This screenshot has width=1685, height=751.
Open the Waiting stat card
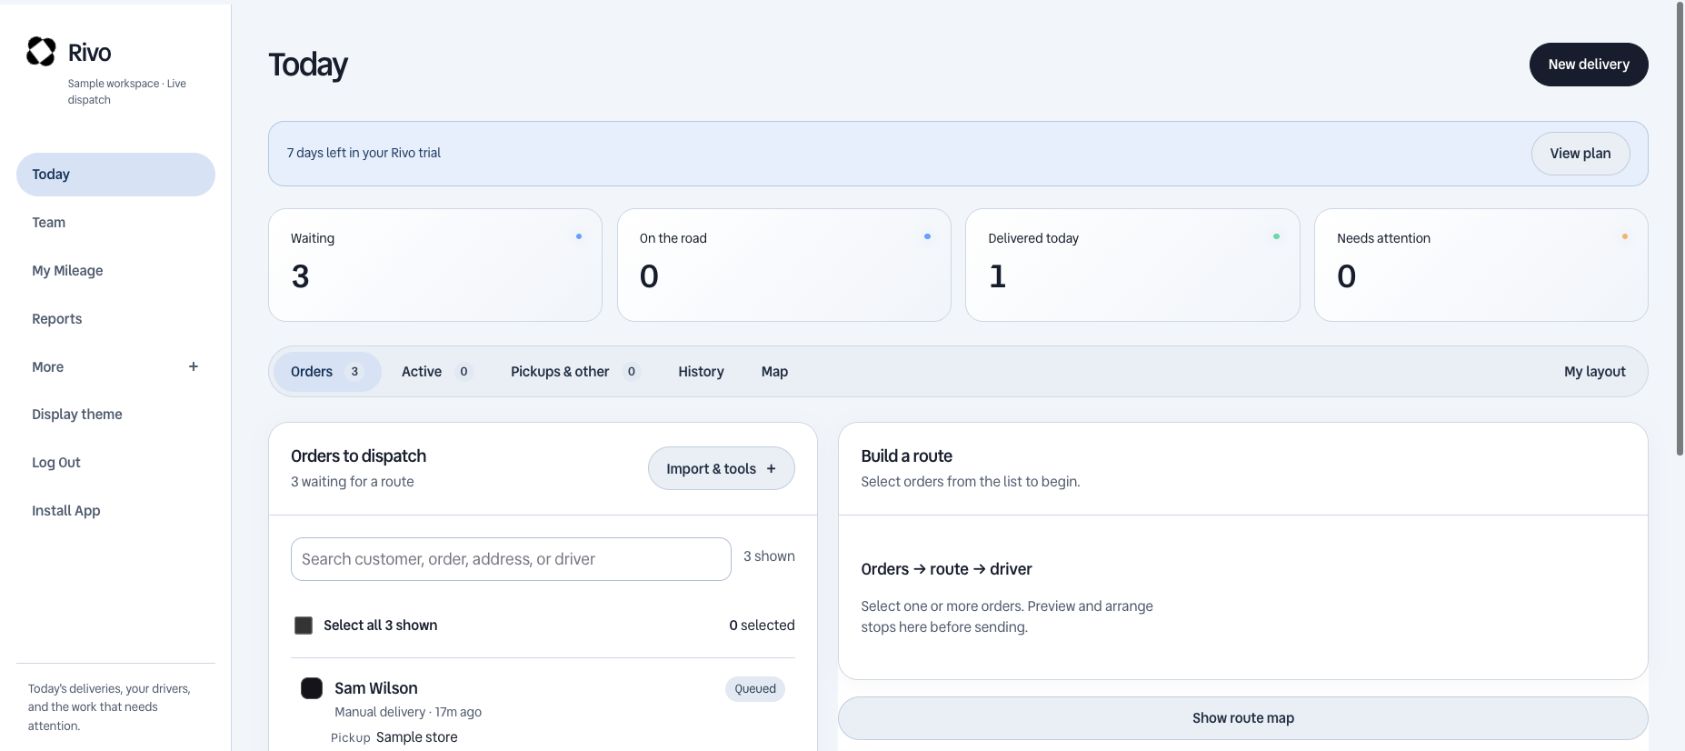click(435, 265)
